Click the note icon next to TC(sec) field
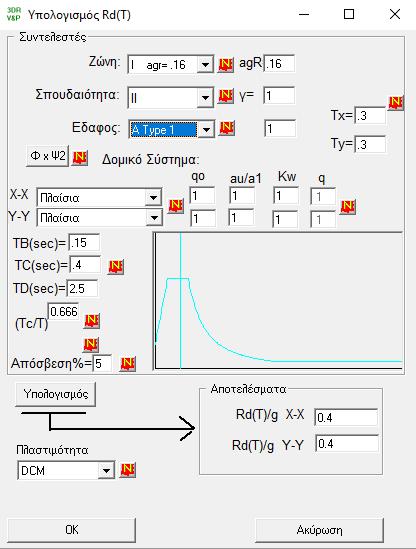This screenshot has width=416, height=549. (116, 267)
